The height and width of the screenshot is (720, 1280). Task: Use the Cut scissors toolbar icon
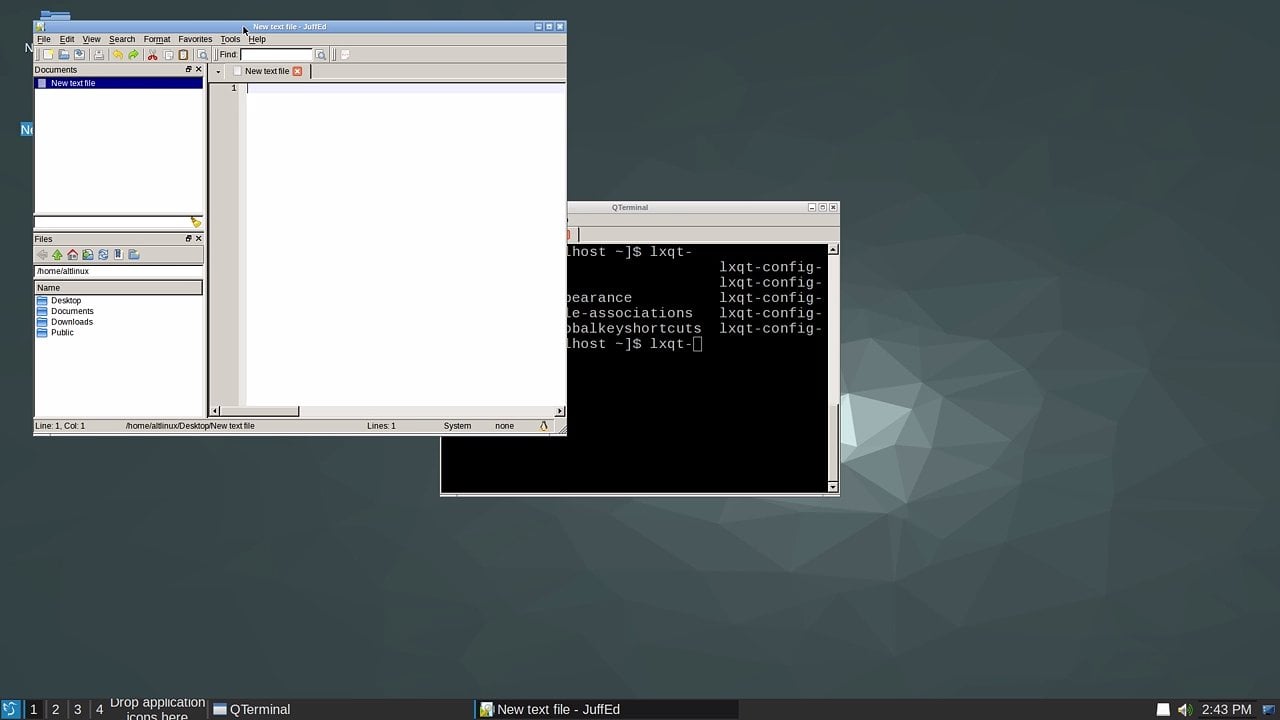coord(151,55)
